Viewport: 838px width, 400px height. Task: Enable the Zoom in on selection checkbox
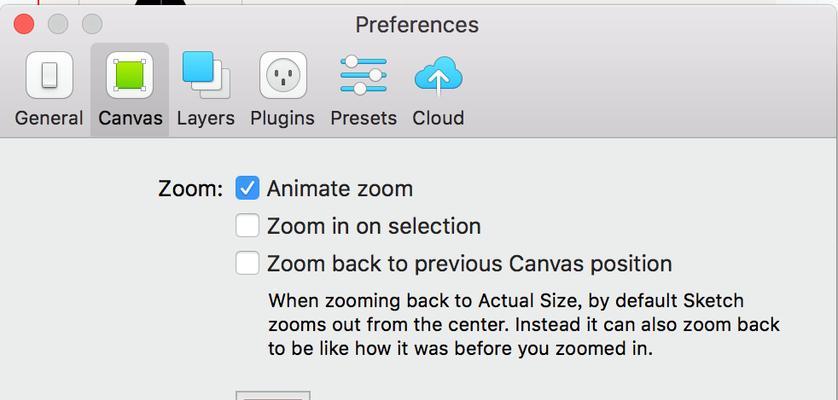click(247, 226)
